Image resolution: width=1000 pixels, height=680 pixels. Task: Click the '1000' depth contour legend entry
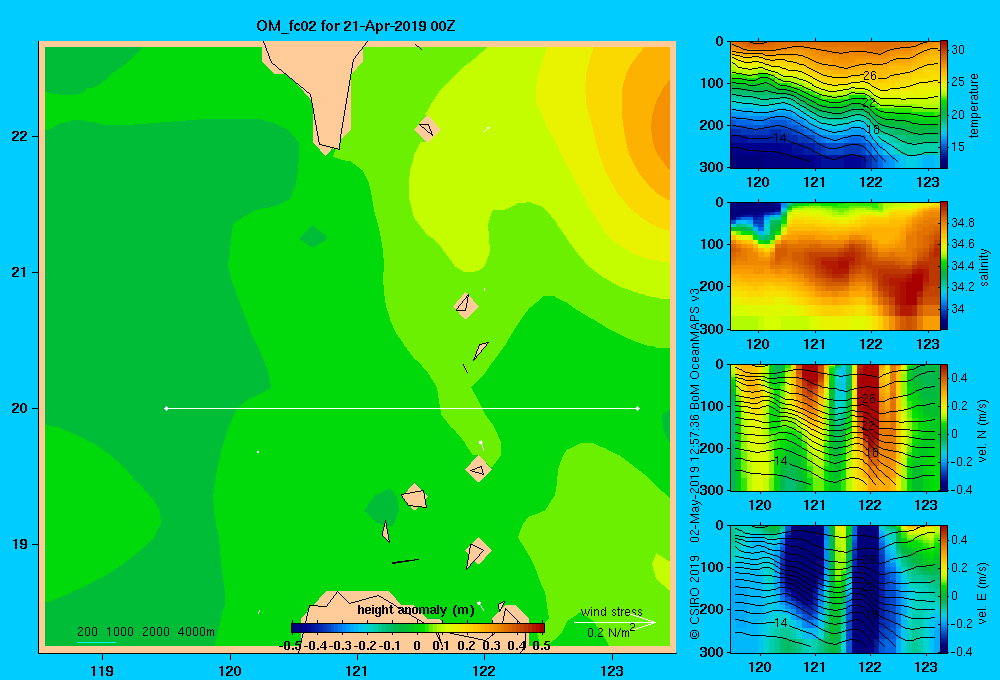click(x=119, y=632)
